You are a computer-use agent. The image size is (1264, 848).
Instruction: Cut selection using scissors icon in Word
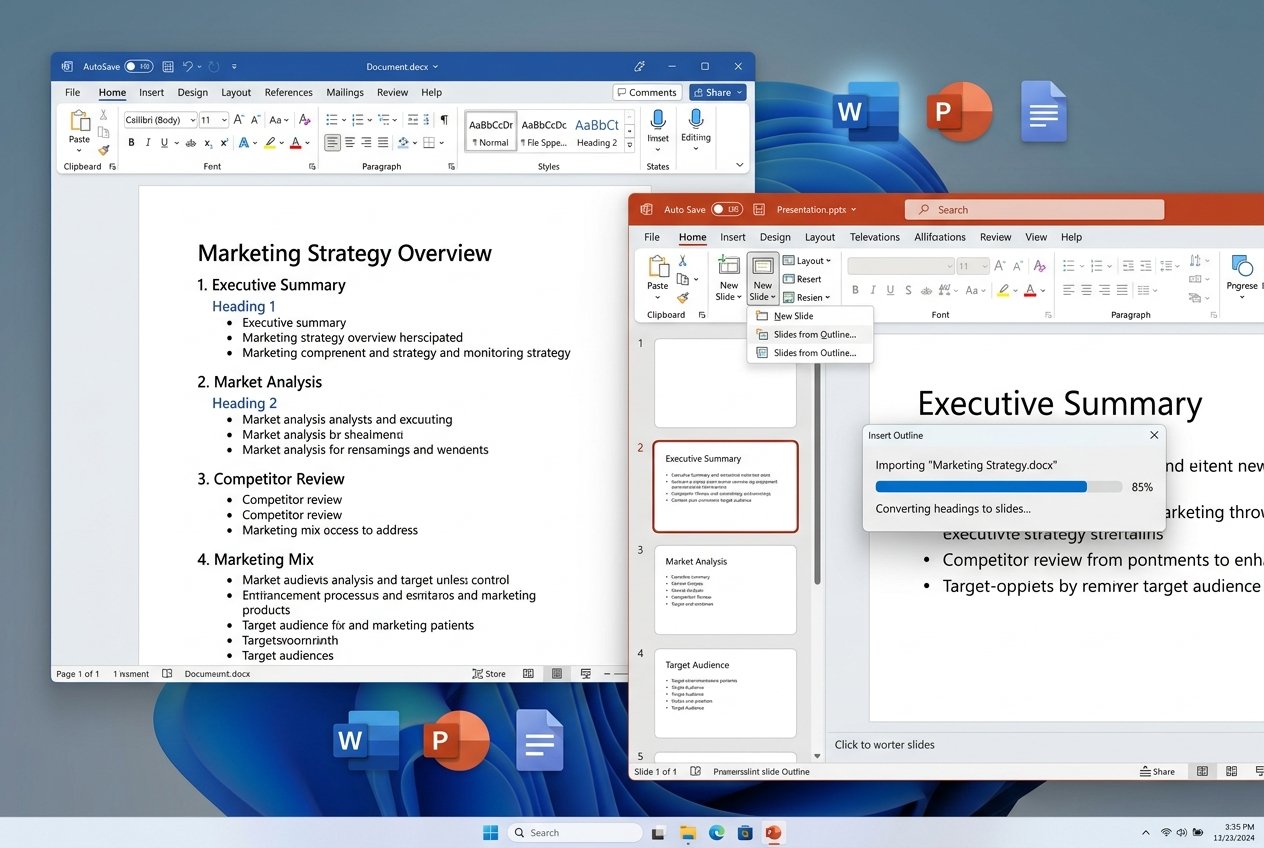(103, 115)
